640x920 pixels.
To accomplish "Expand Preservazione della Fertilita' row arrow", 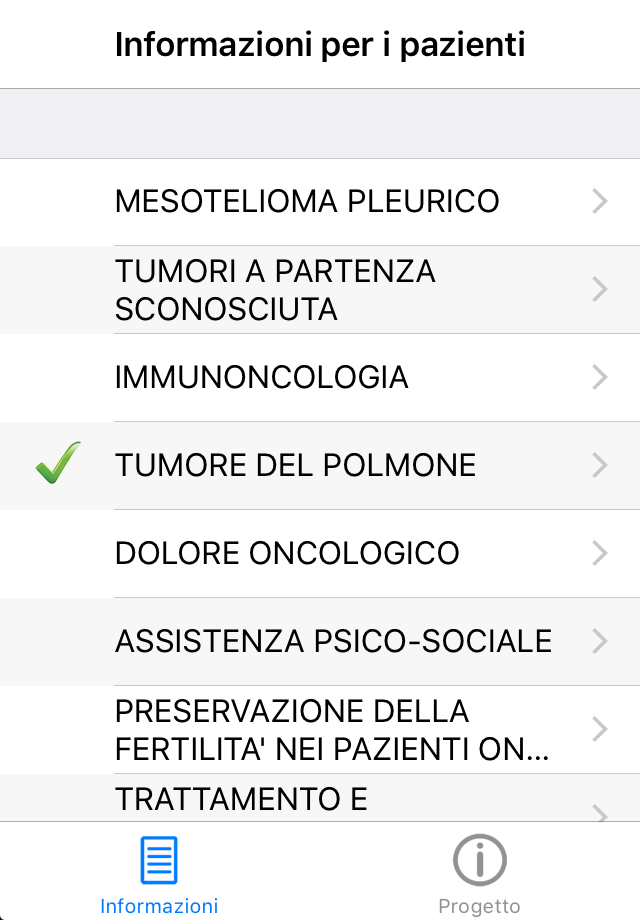I will [600, 729].
